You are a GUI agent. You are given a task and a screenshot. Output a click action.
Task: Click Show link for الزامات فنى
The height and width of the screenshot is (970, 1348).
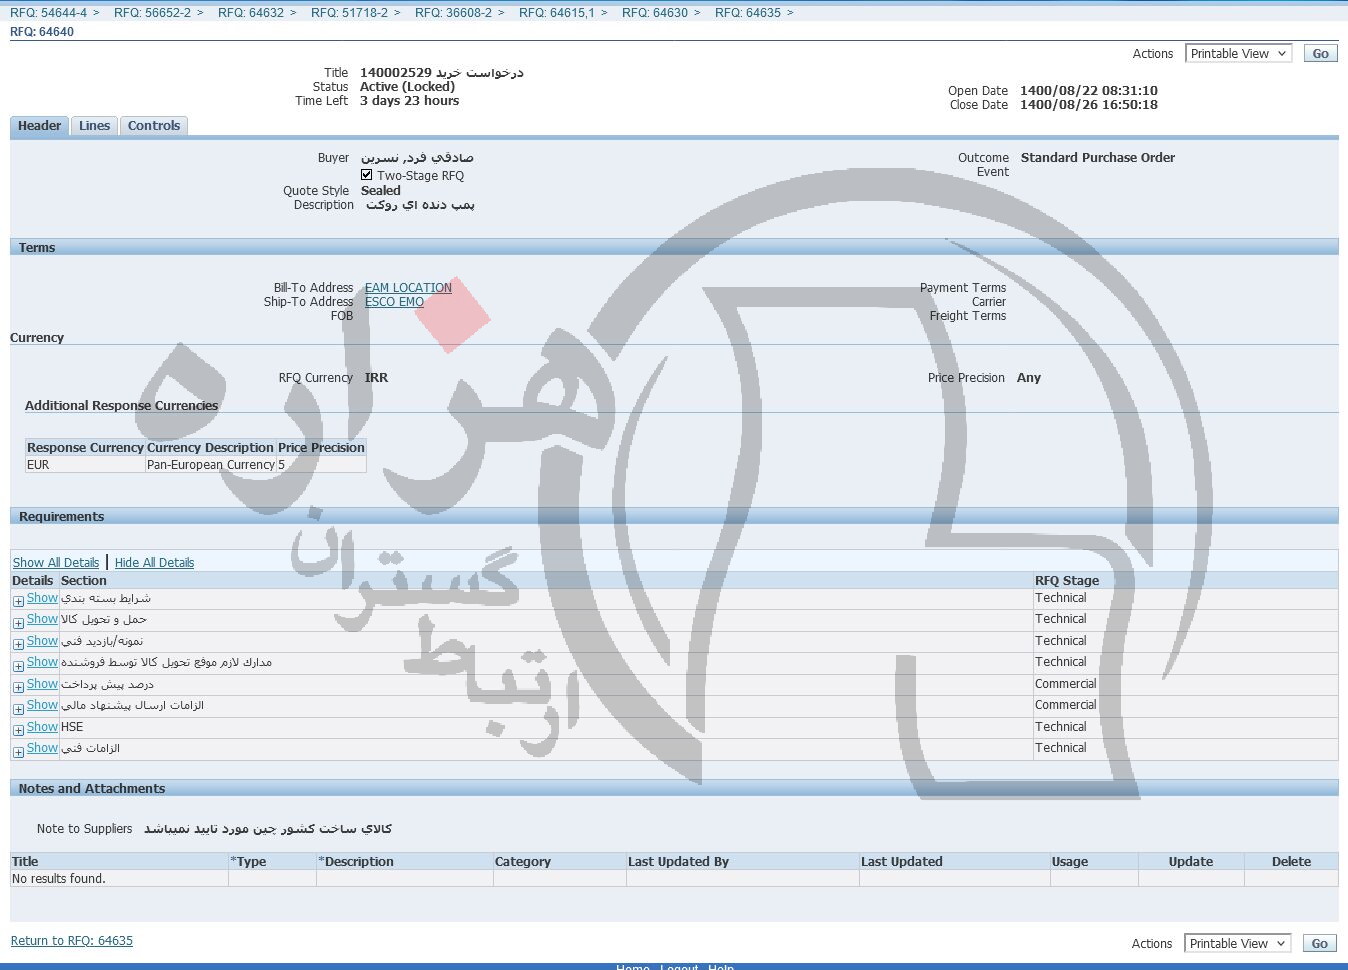coord(42,748)
